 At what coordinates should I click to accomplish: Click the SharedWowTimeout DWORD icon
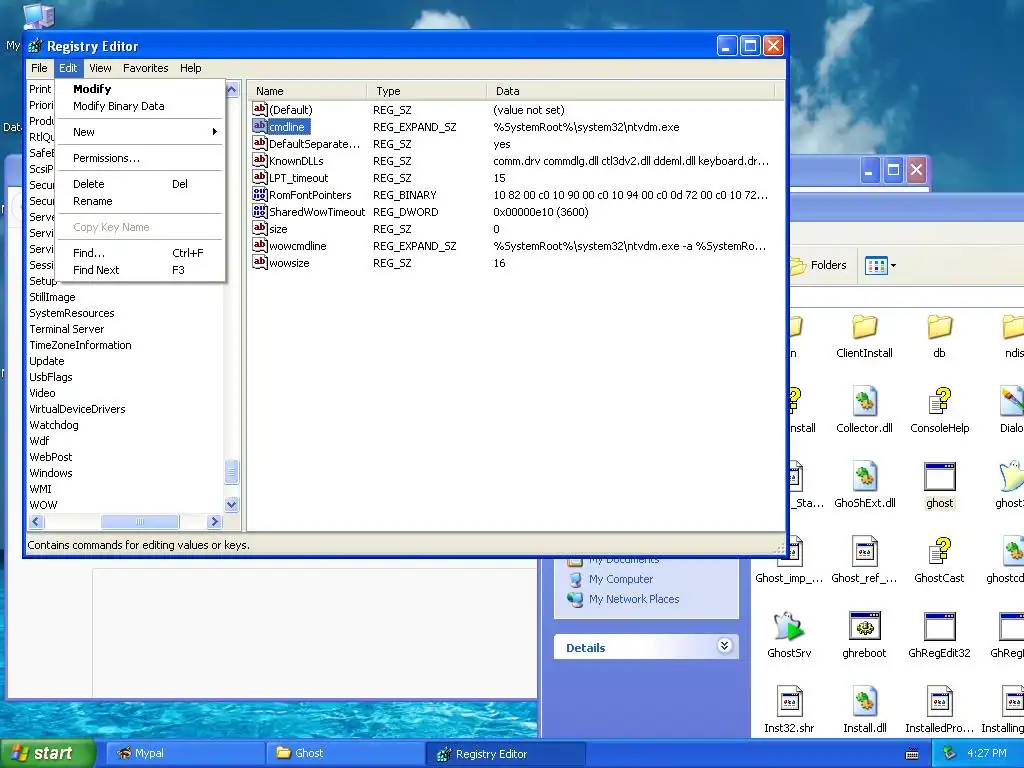(260, 211)
